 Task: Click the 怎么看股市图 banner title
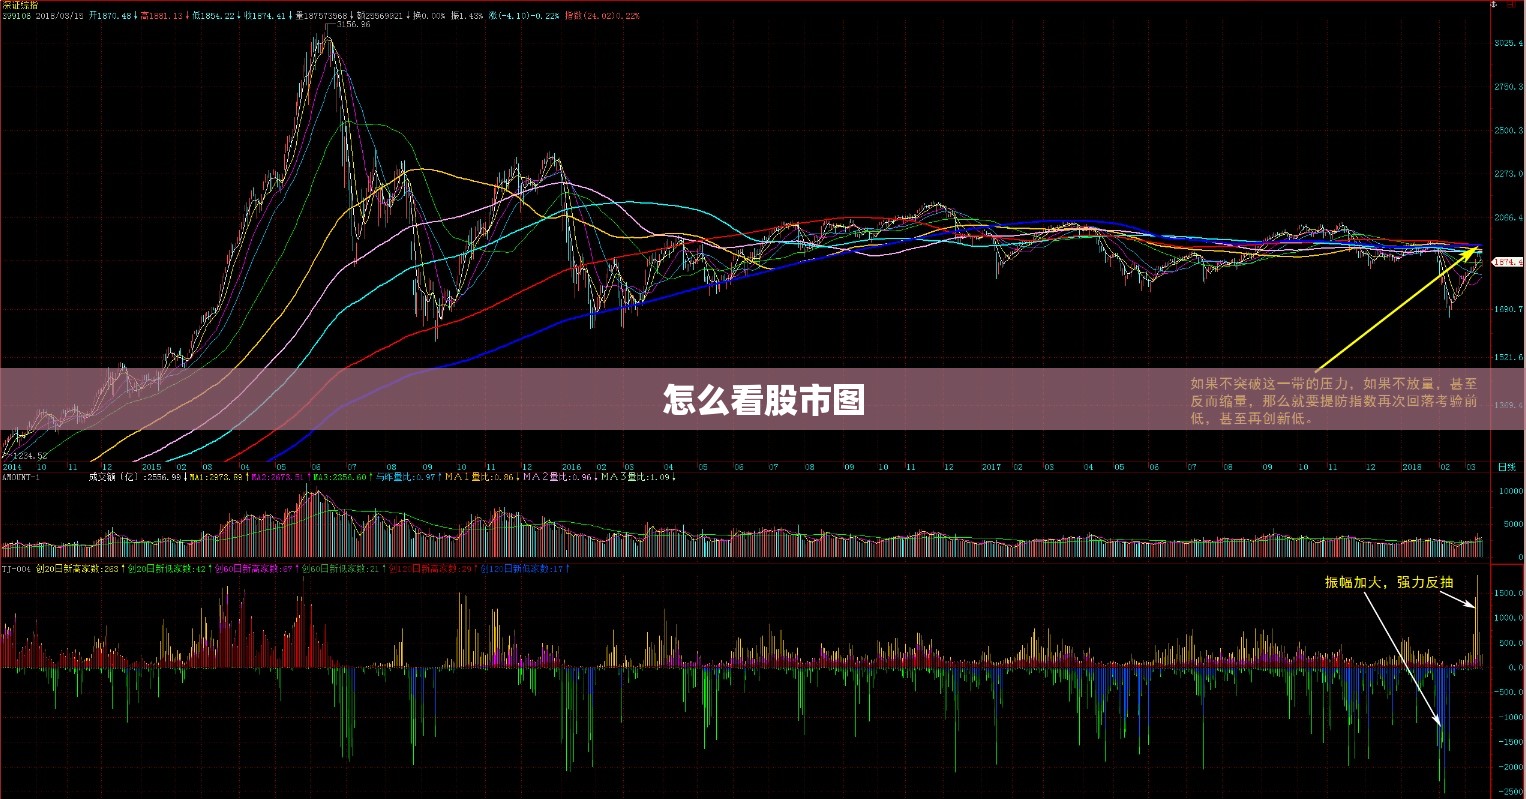(x=763, y=400)
